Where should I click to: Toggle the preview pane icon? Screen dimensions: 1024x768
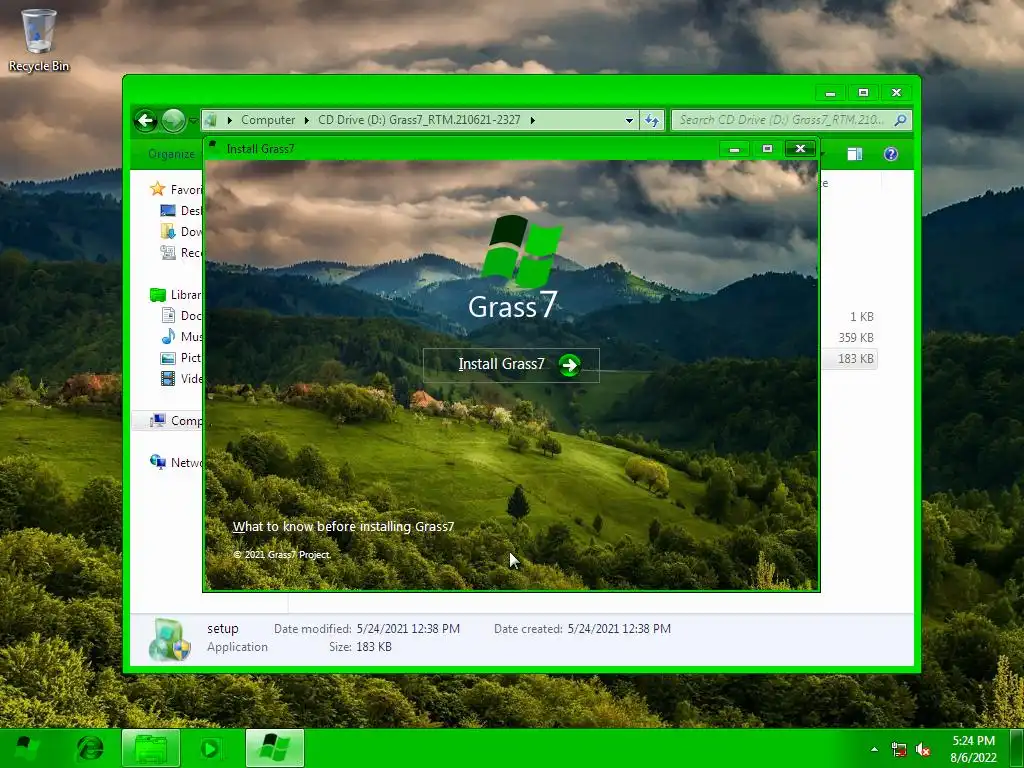click(x=854, y=154)
